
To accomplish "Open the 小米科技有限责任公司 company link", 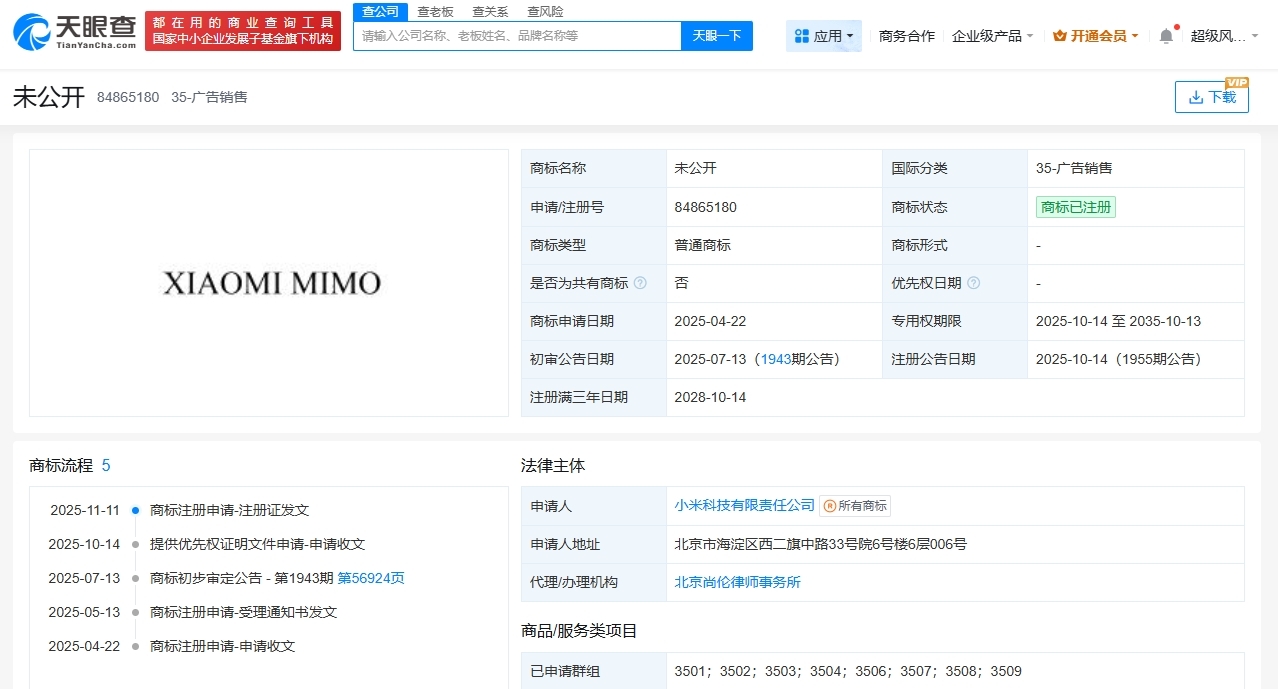I will (744, 506).
